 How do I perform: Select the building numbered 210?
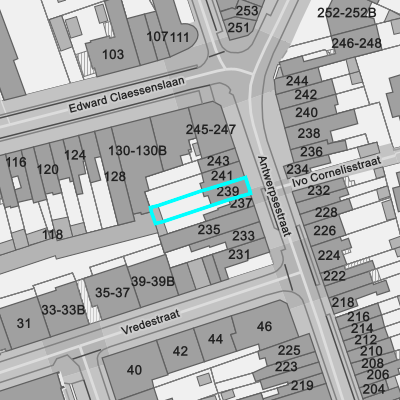click(371, 351)
